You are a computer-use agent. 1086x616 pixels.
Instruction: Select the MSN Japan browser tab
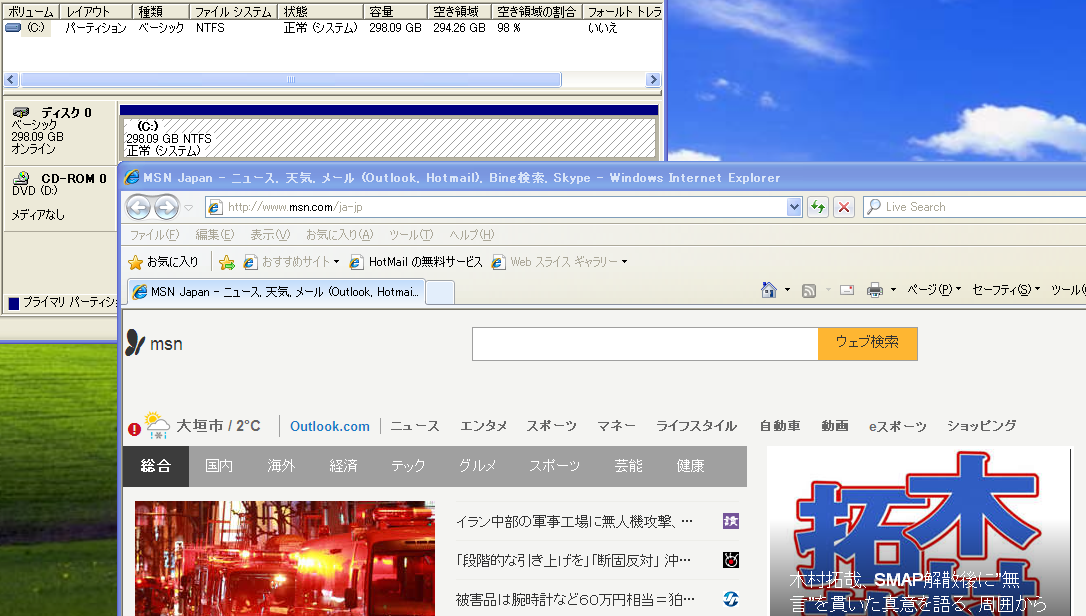(x=276, y=292)
